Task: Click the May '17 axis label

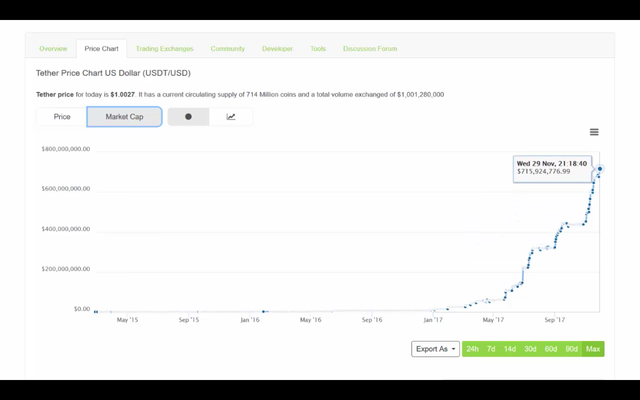Action: pos(493,320)
